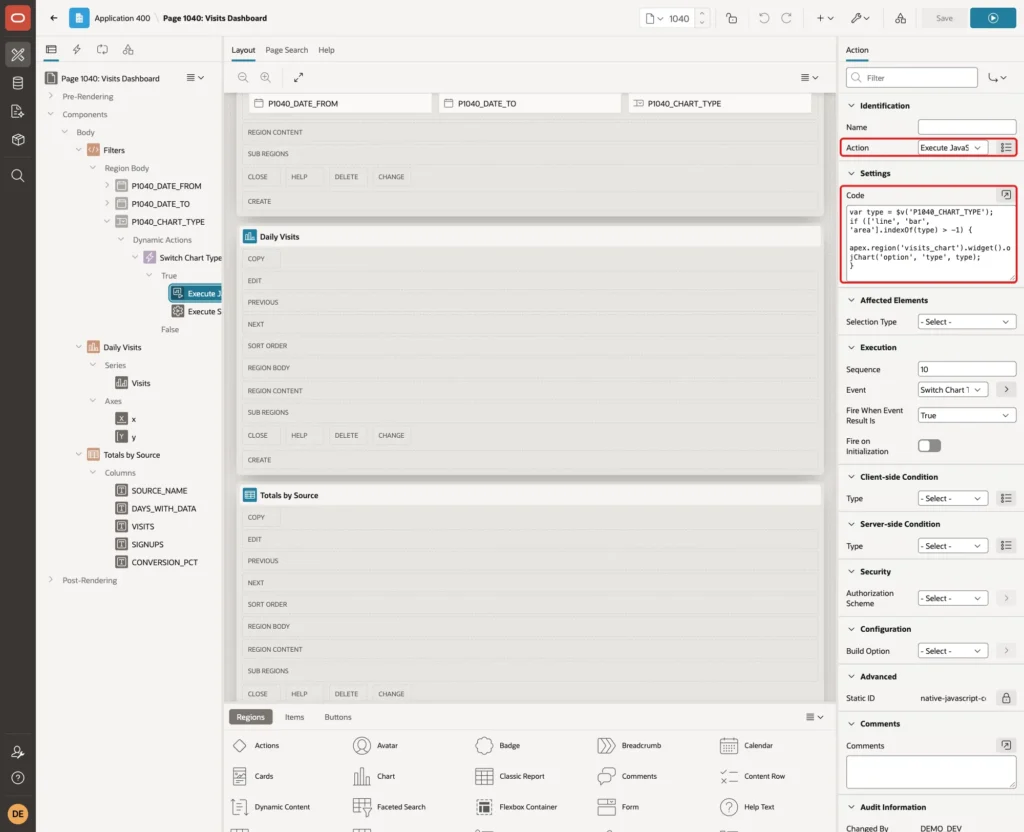Expand the Pre-Rendering node

(50, 96)
